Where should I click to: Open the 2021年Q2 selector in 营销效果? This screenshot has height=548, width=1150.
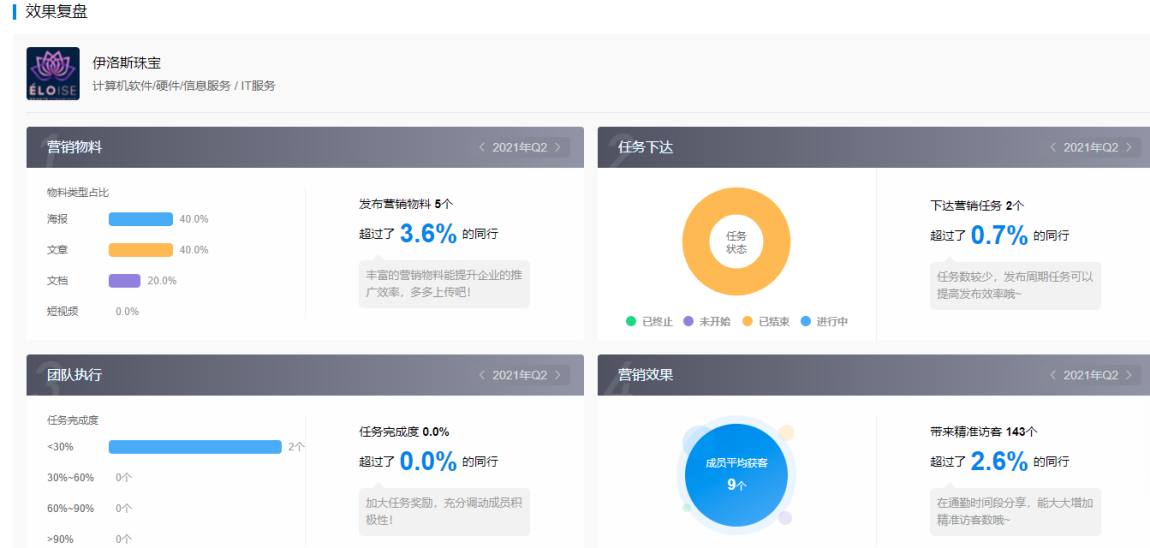click(1090, 376)
